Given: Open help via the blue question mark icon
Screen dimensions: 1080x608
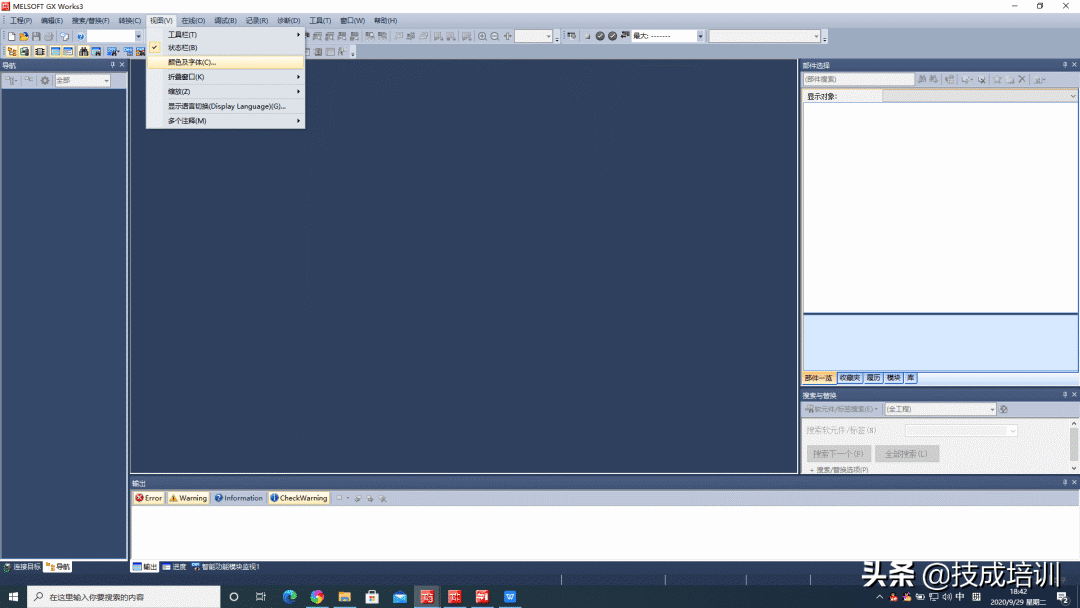Looking at the screenshot, I should [81, 36].
